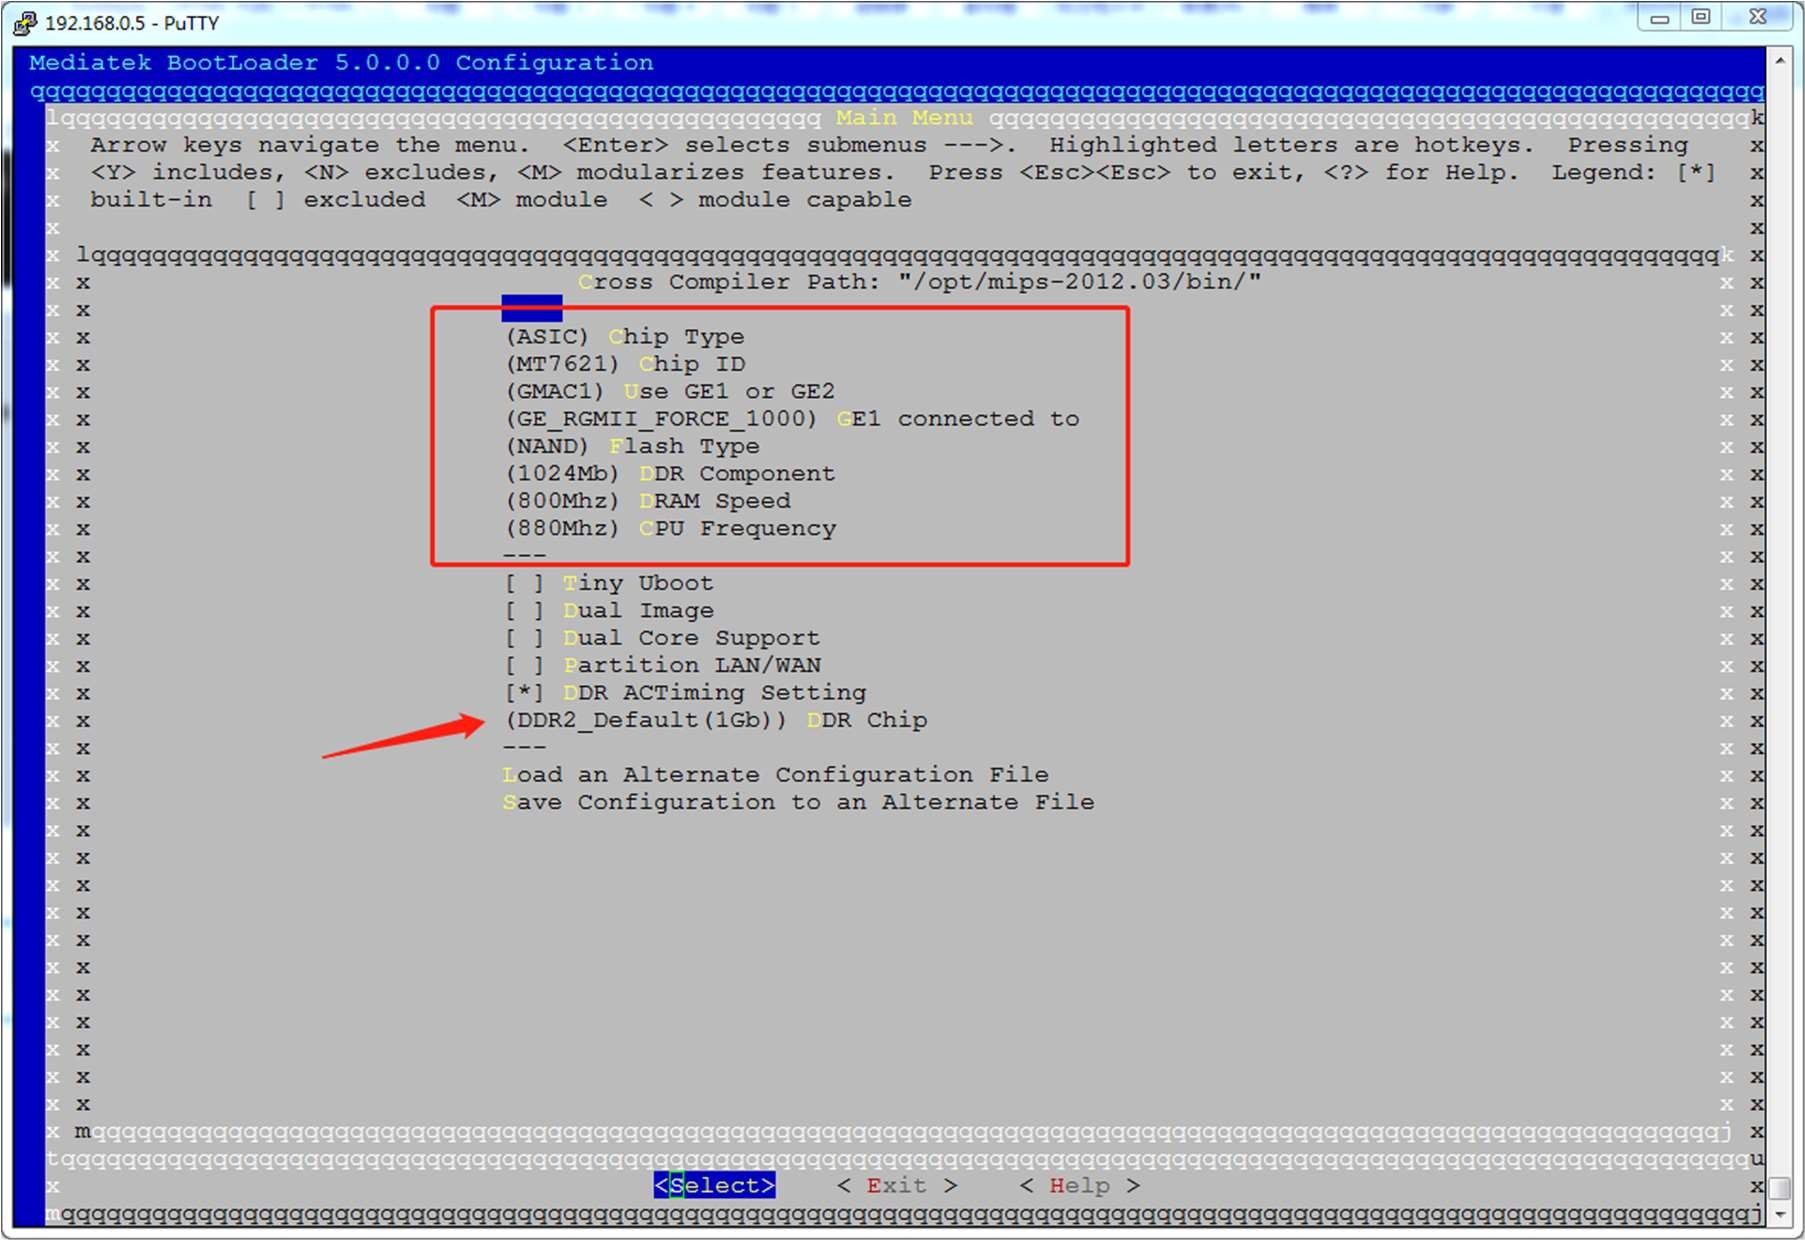The width and height of the screenshot is (1805, 1240).
Task: Click the Main Menu title text
Action: pyautogui.click(x=904, y=118)
